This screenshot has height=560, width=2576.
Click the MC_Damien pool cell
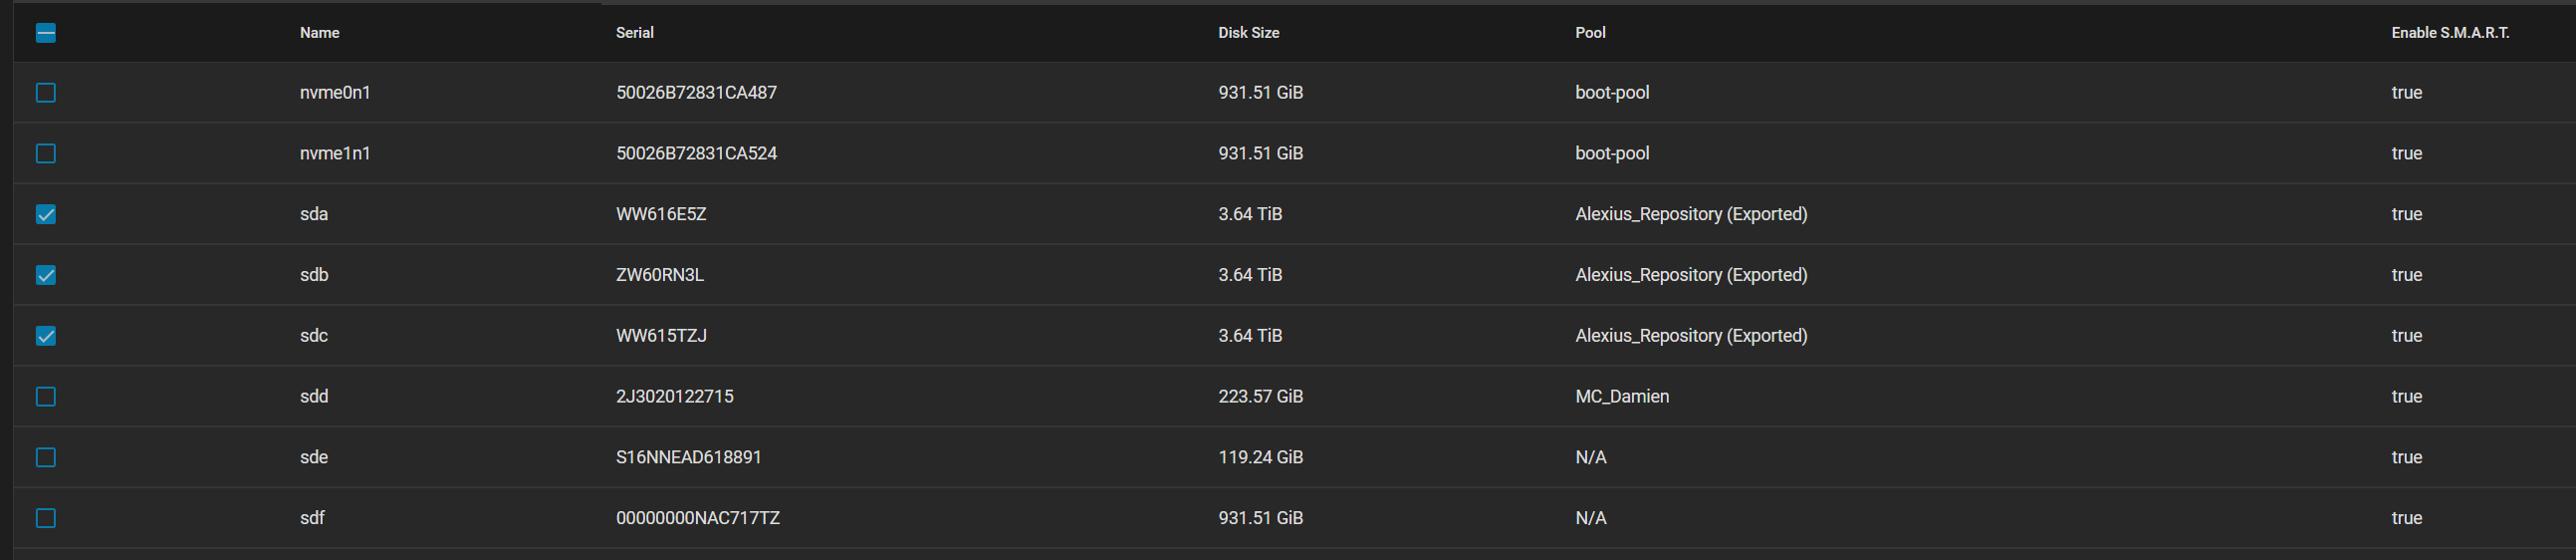coord(1621,397)
